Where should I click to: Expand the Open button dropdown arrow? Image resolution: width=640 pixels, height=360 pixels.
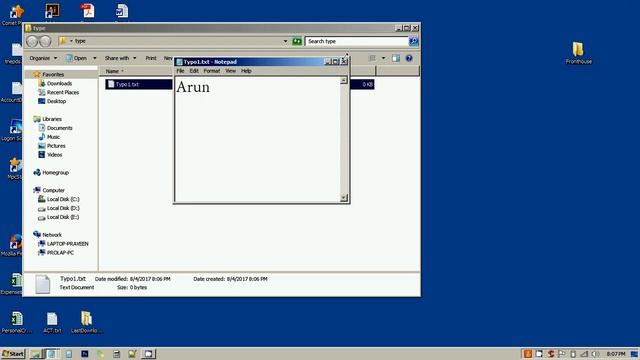95,58
